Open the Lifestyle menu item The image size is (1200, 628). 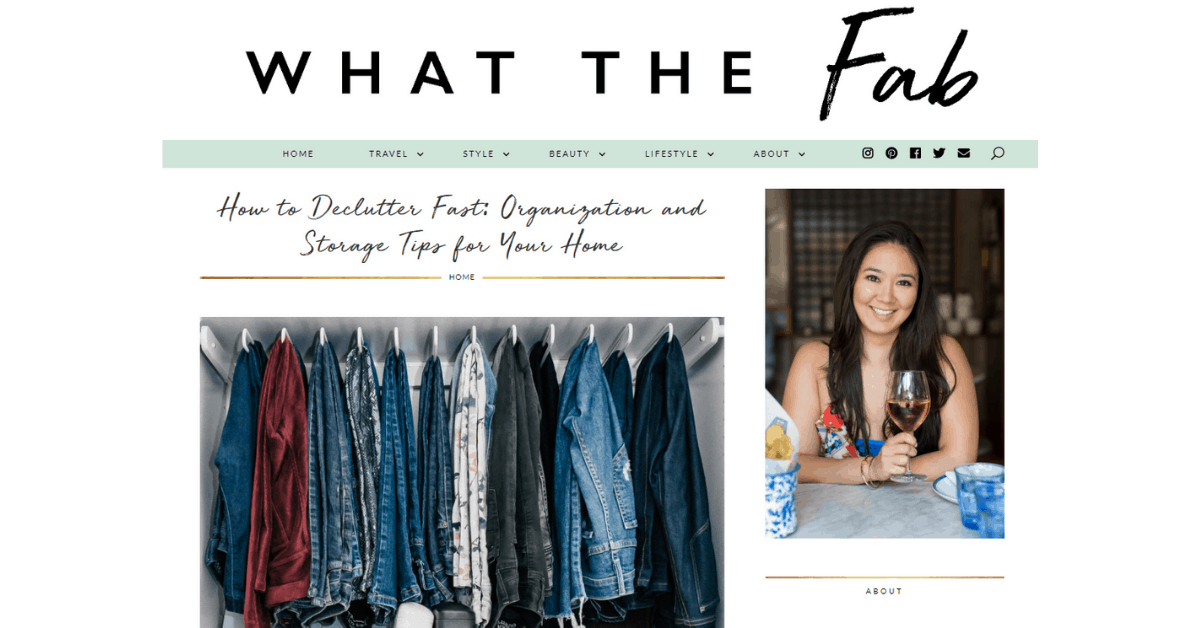[x=672, y=154]
